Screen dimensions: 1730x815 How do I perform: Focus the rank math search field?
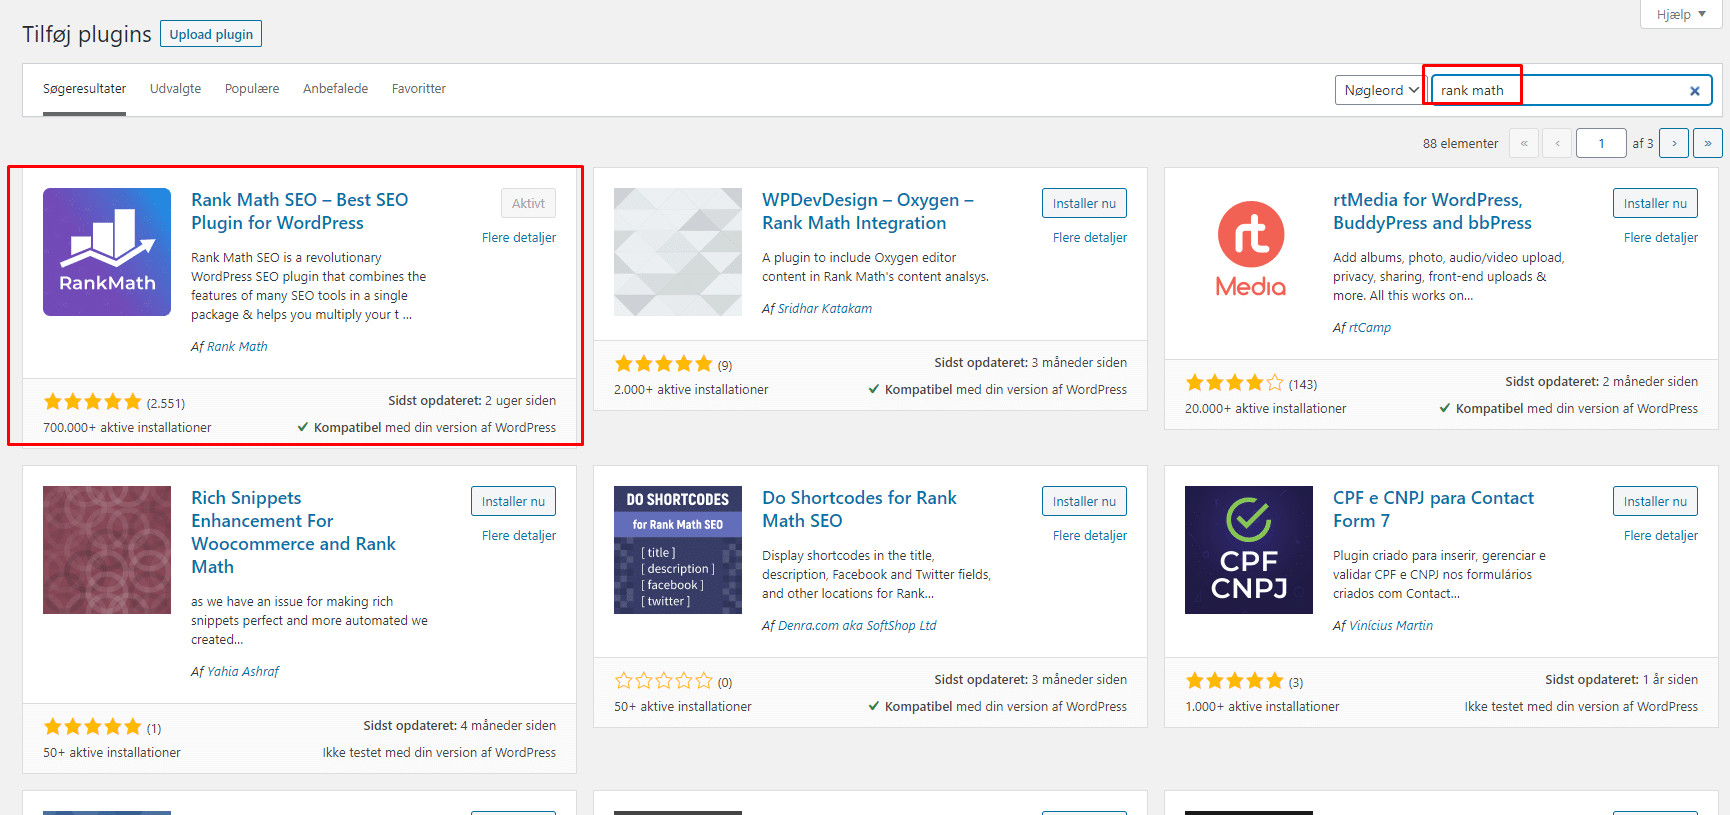pos(1572,90)
